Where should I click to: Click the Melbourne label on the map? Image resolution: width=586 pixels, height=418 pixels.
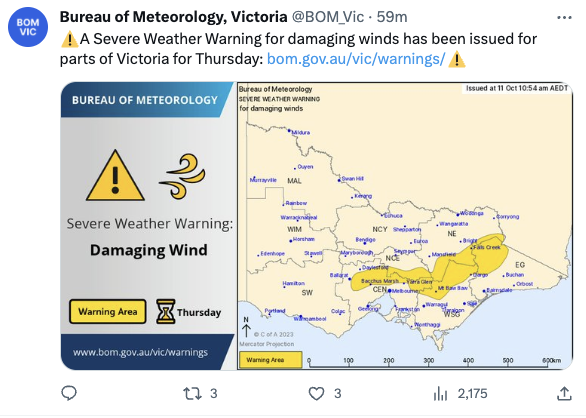pos(404,291)
